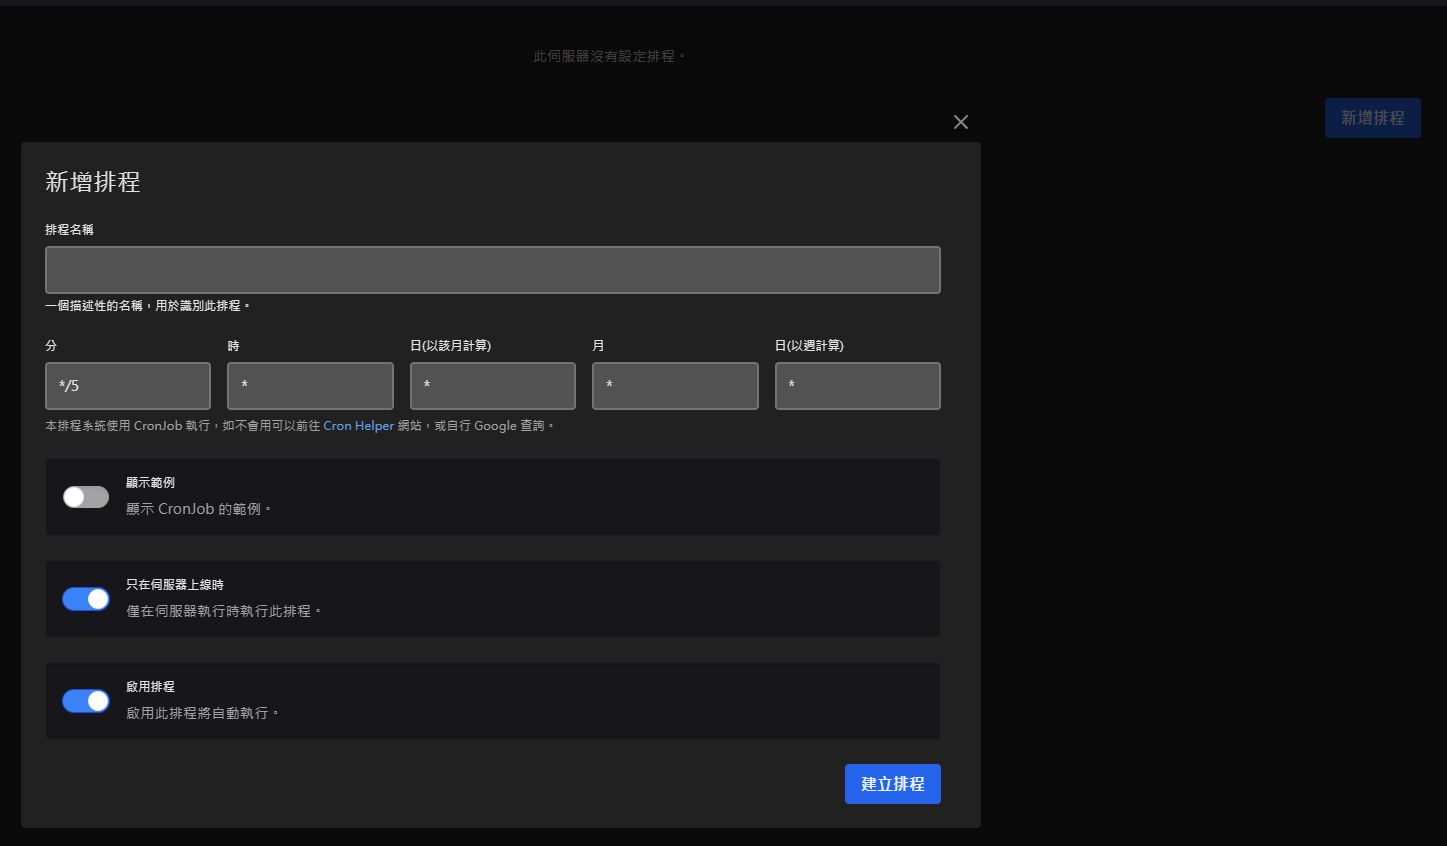Click the 顯示範例 label text
Image resolution: width=1447 pixels, height=846 pixels.
pos(150,483)
